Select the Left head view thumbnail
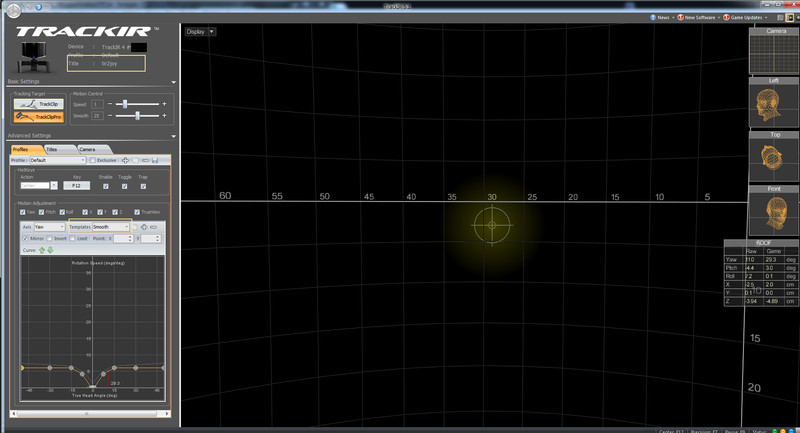Image resolution: width=800 pixels, height=433 pixels. 775,103
